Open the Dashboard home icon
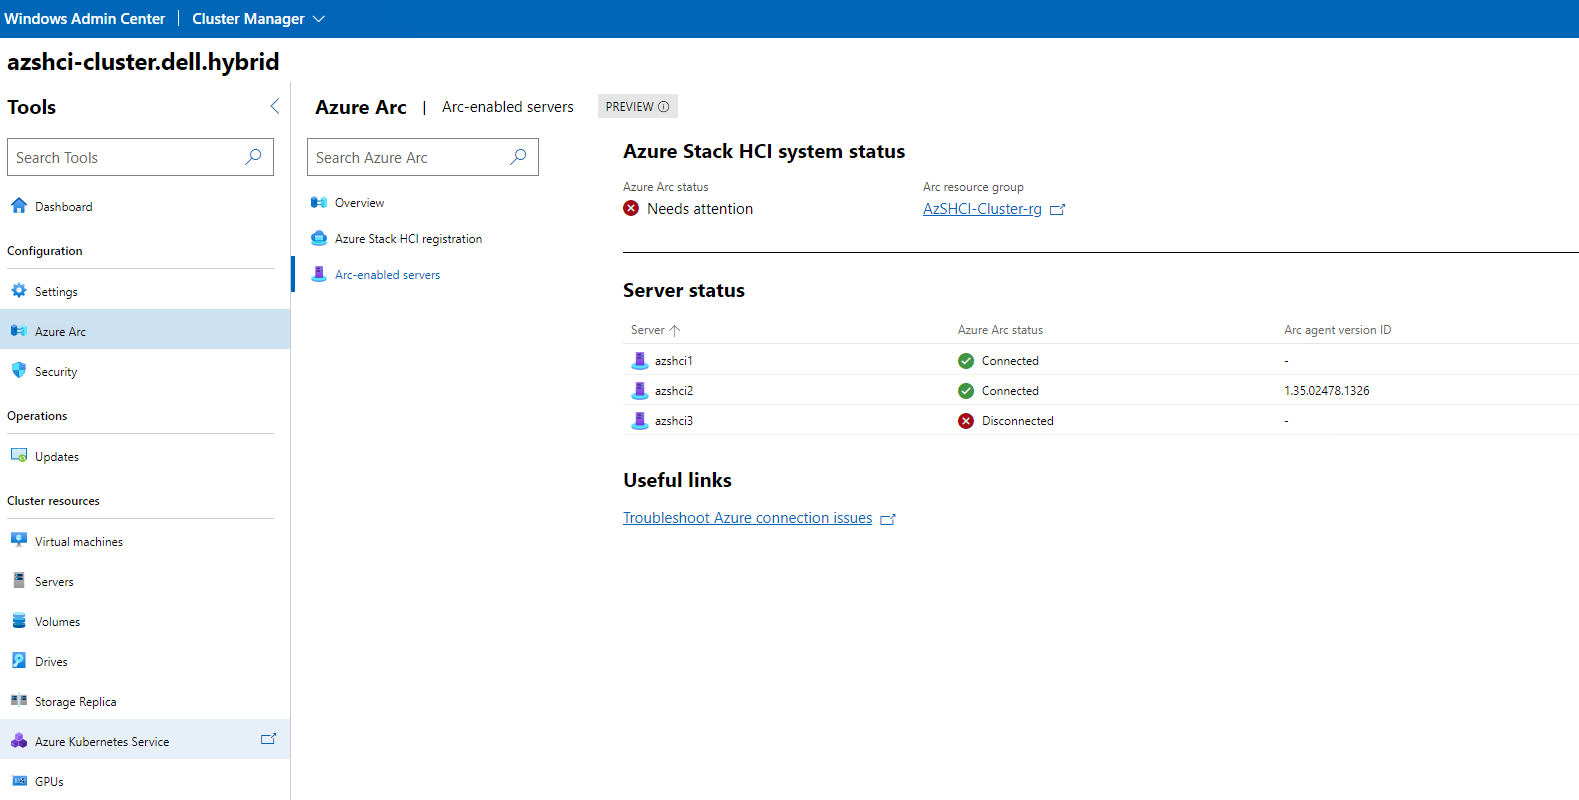The image size is (1579, 800). point(19,206)
